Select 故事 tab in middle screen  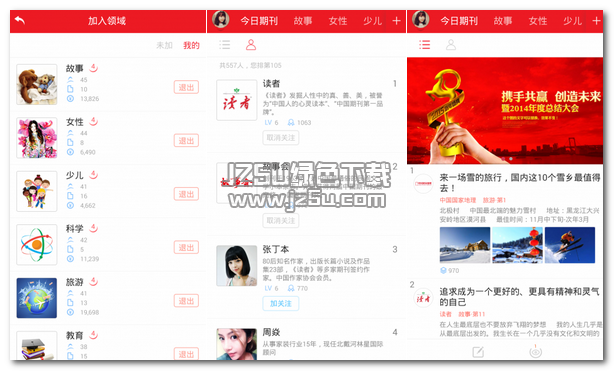[303, 21]
